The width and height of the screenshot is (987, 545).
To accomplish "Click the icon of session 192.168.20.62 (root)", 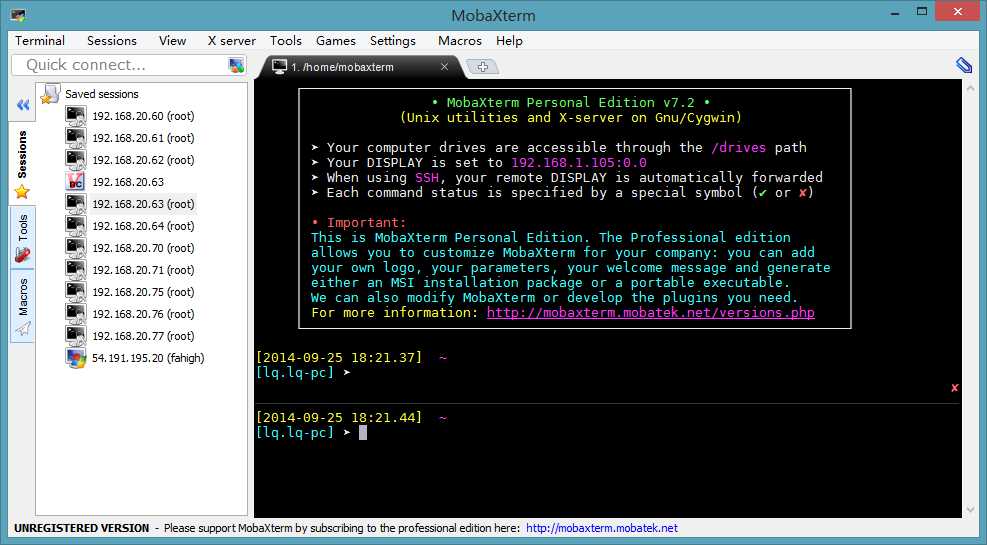I will pyautogui.click(x=76, y=160).
